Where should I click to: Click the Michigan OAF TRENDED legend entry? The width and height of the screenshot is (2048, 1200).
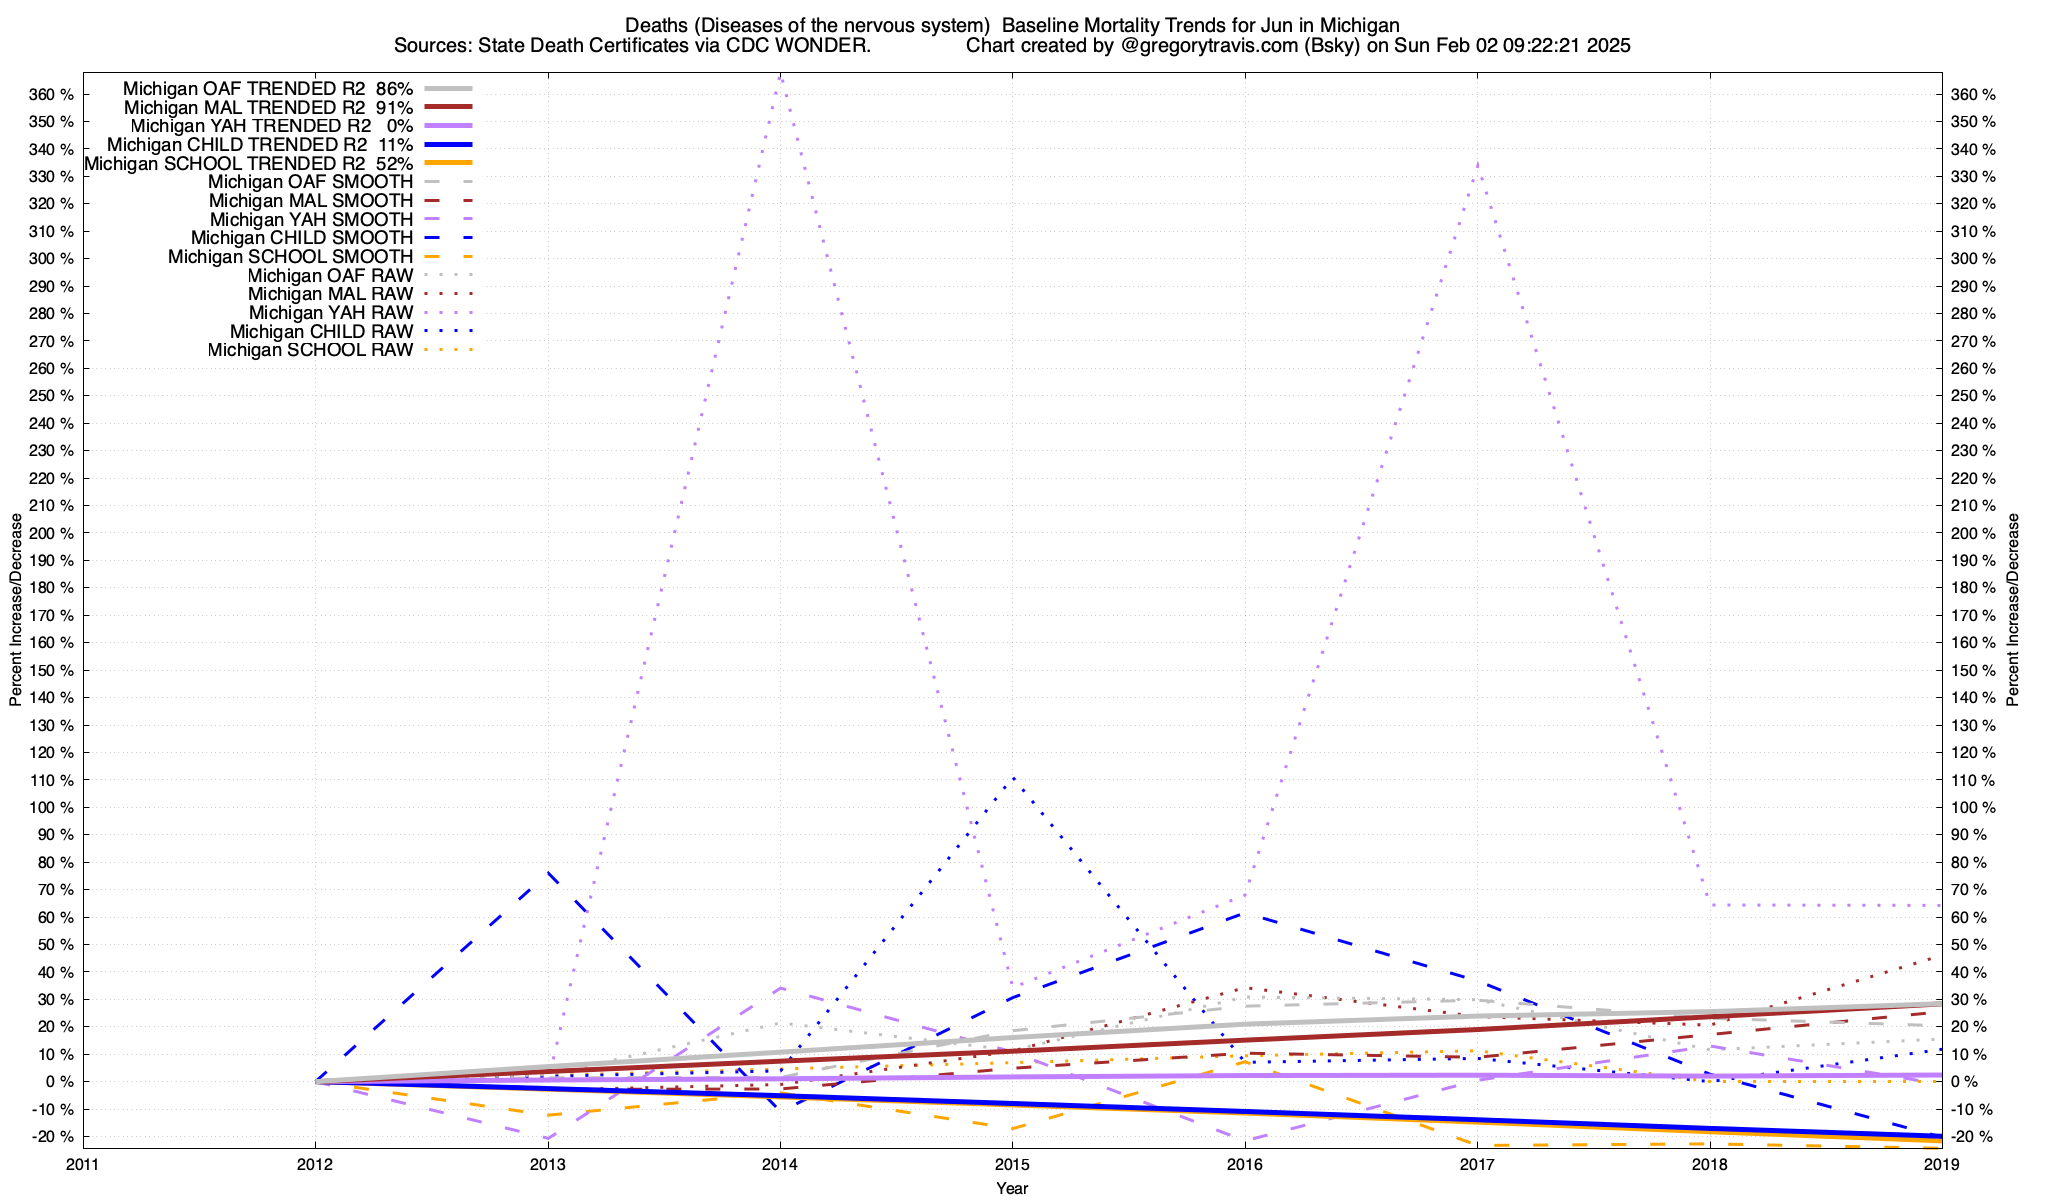click(x=267, y=88)
